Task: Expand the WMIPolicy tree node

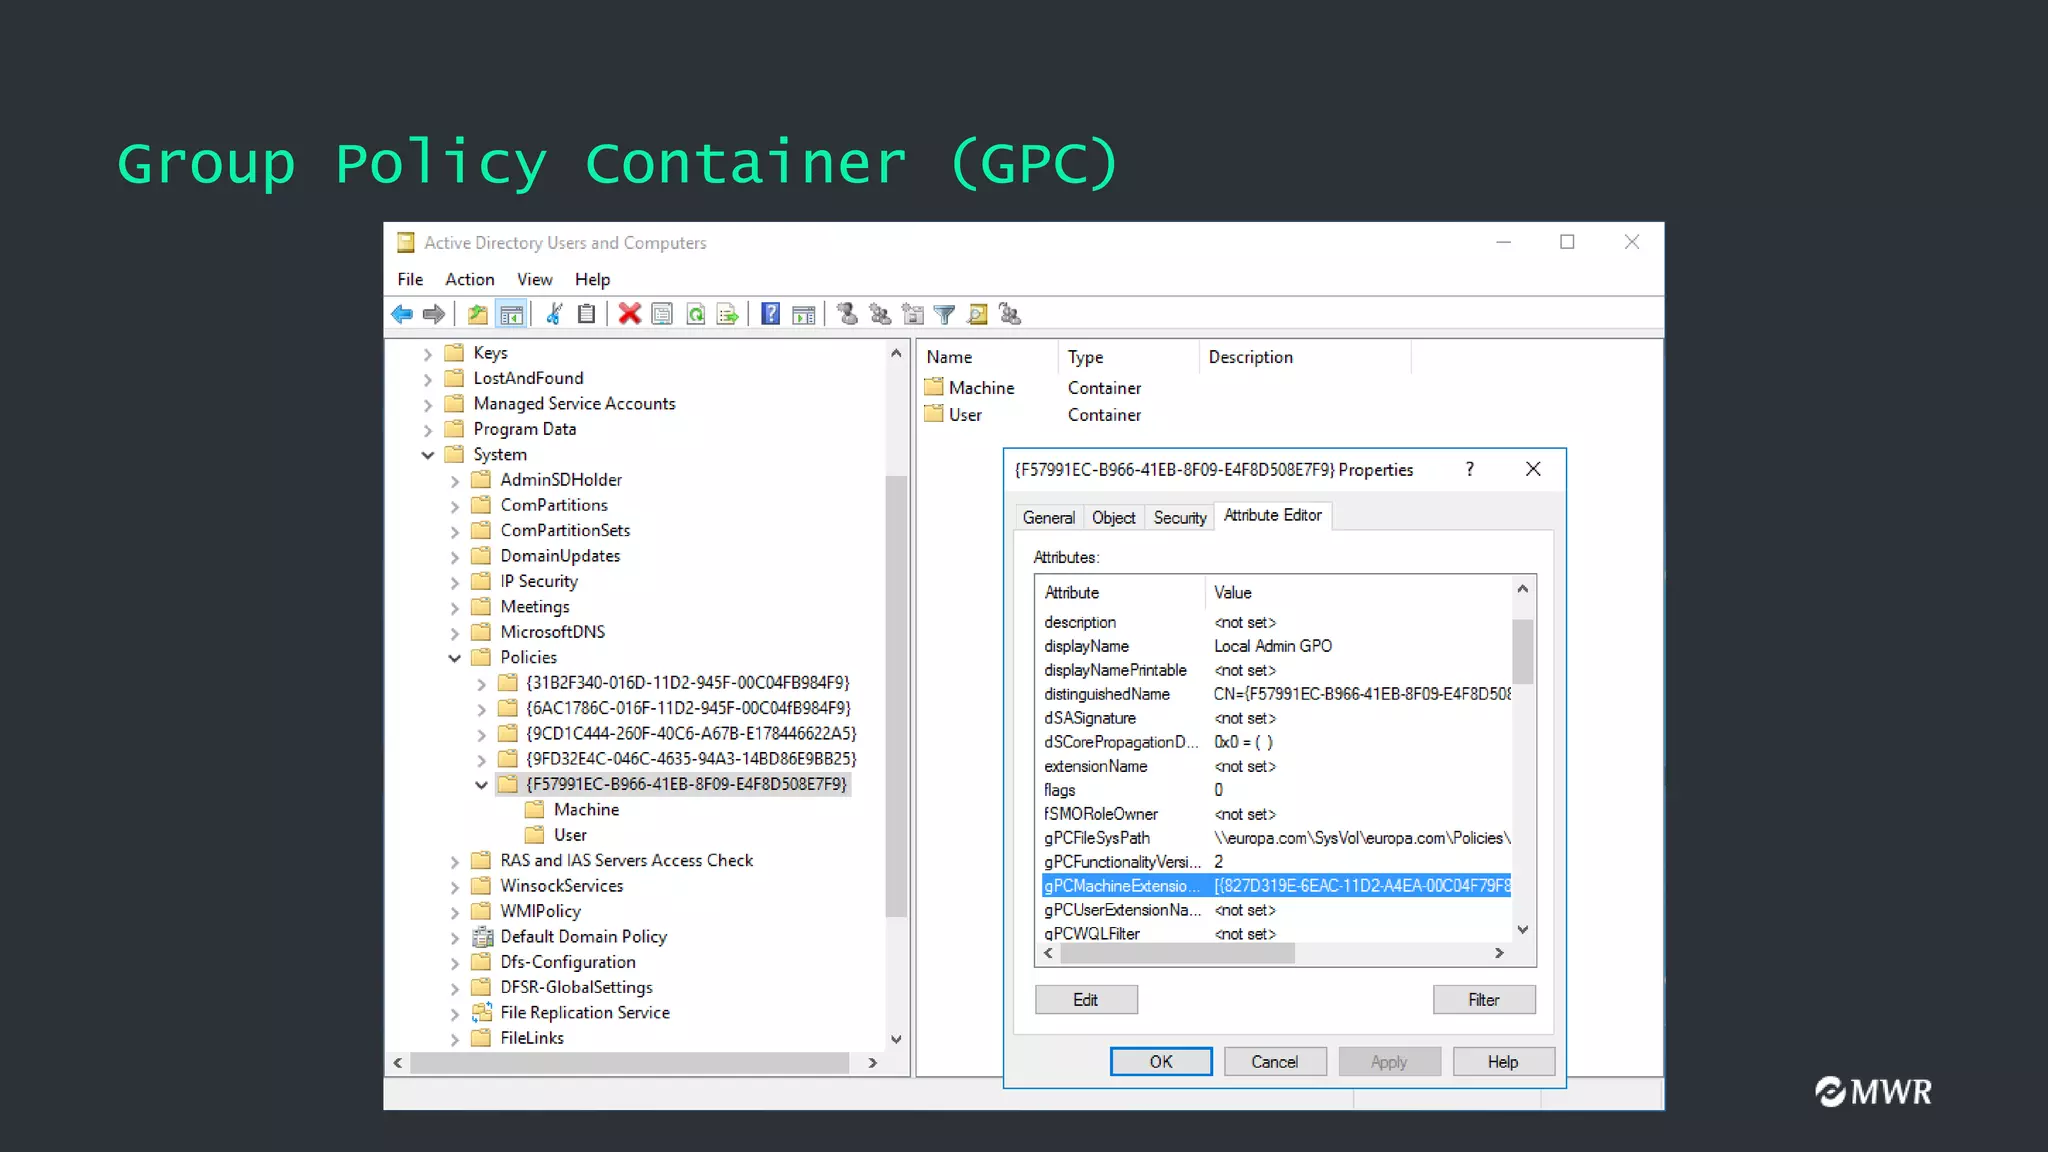Action: coord(455,912)
